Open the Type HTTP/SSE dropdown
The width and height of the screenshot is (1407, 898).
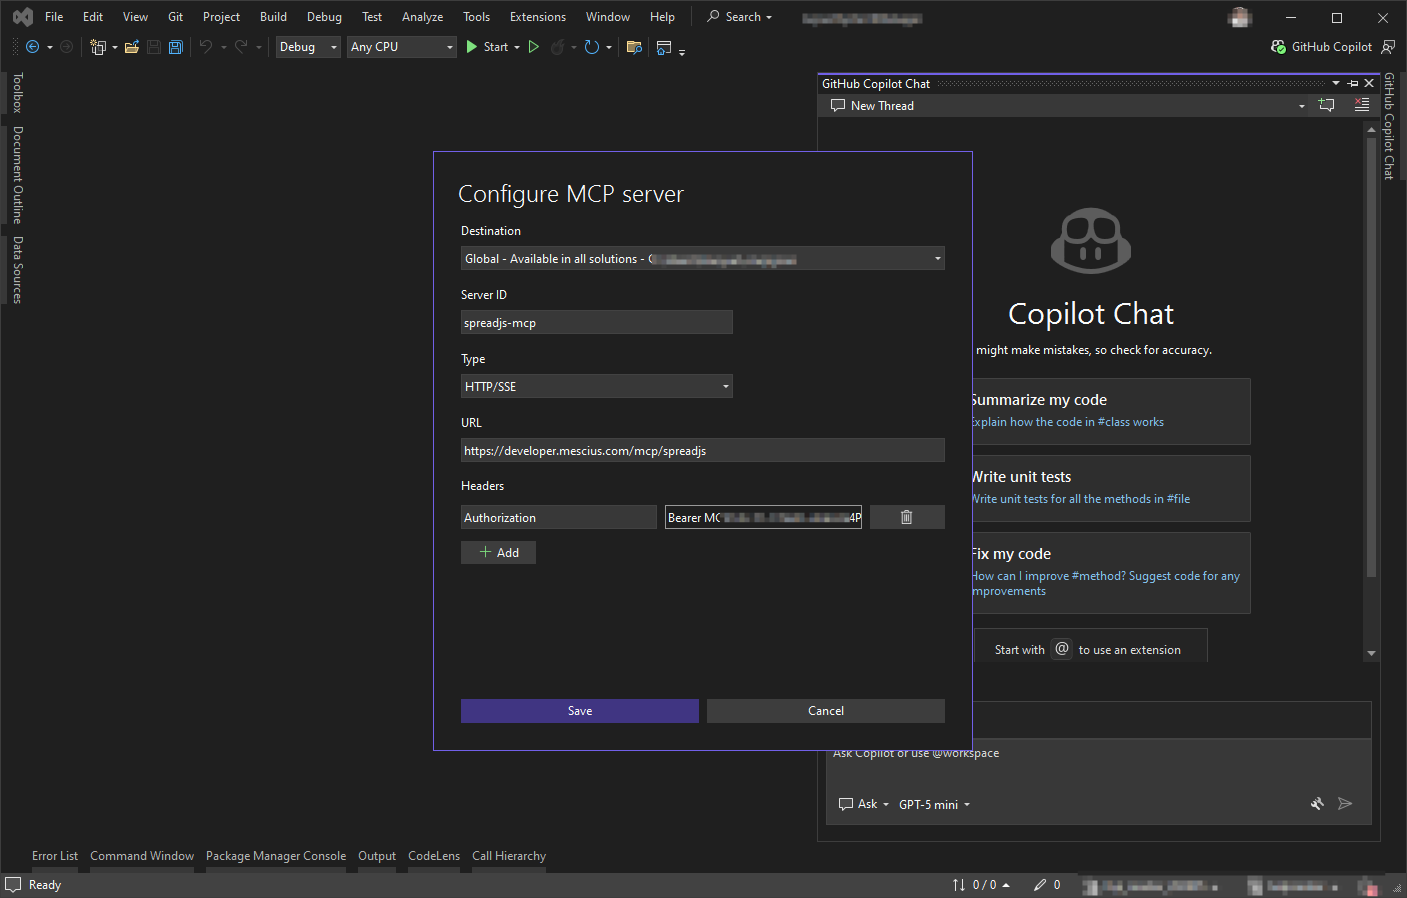tap(597, 386)
